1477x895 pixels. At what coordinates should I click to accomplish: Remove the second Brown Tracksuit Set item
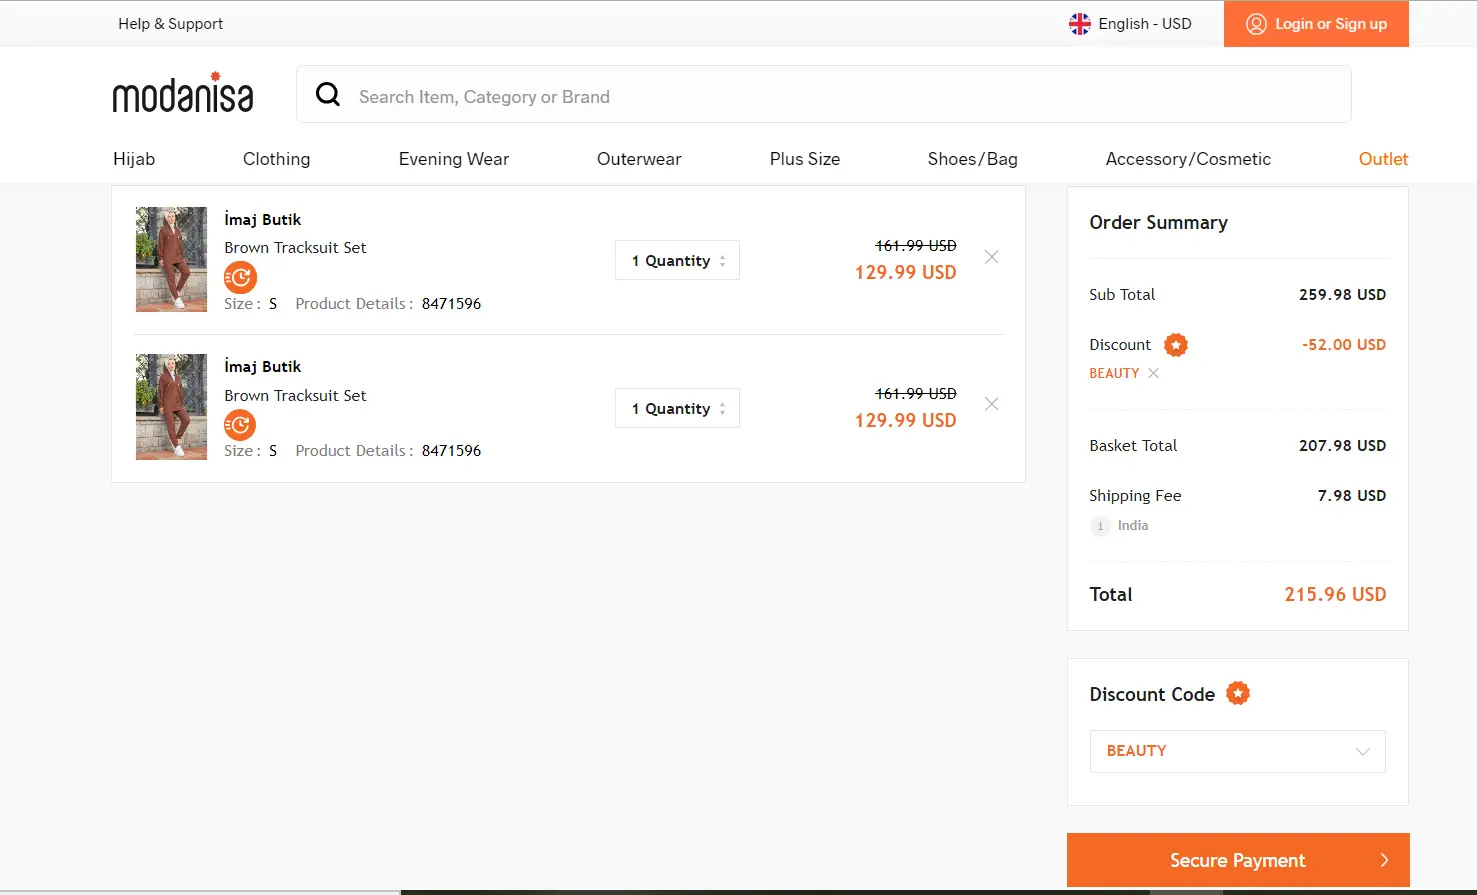[x=991, y=404]
